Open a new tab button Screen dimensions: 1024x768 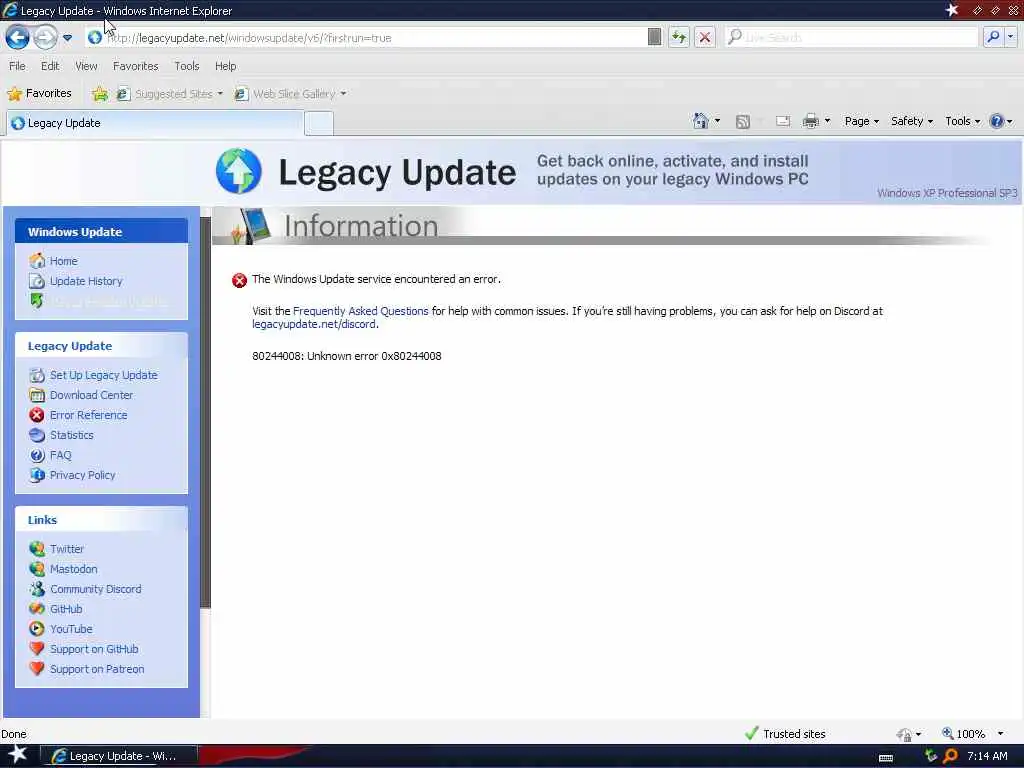319,123
